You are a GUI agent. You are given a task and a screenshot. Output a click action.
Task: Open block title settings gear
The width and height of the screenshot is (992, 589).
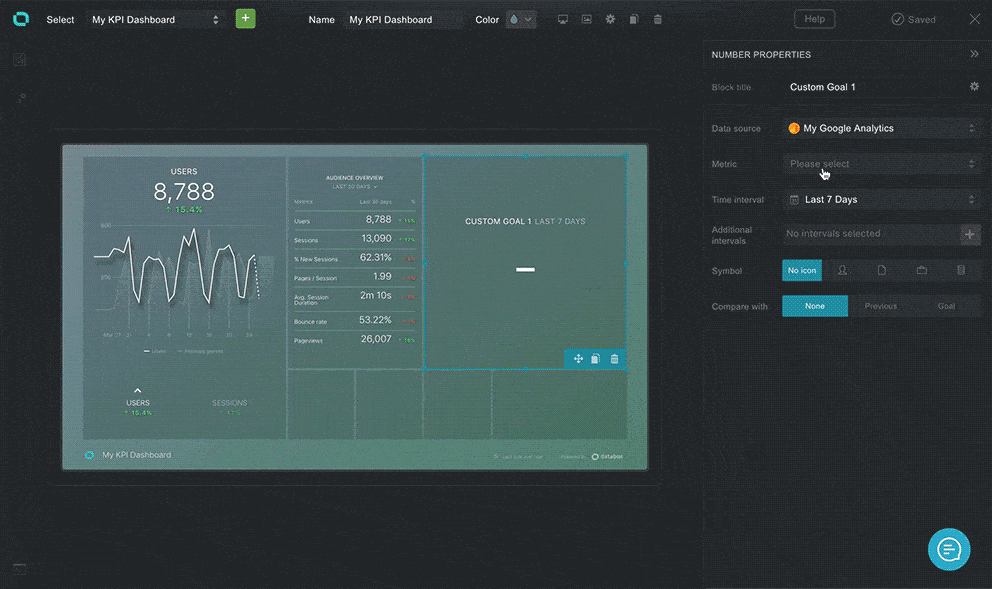pyautogui.click(x=974, y=87)
